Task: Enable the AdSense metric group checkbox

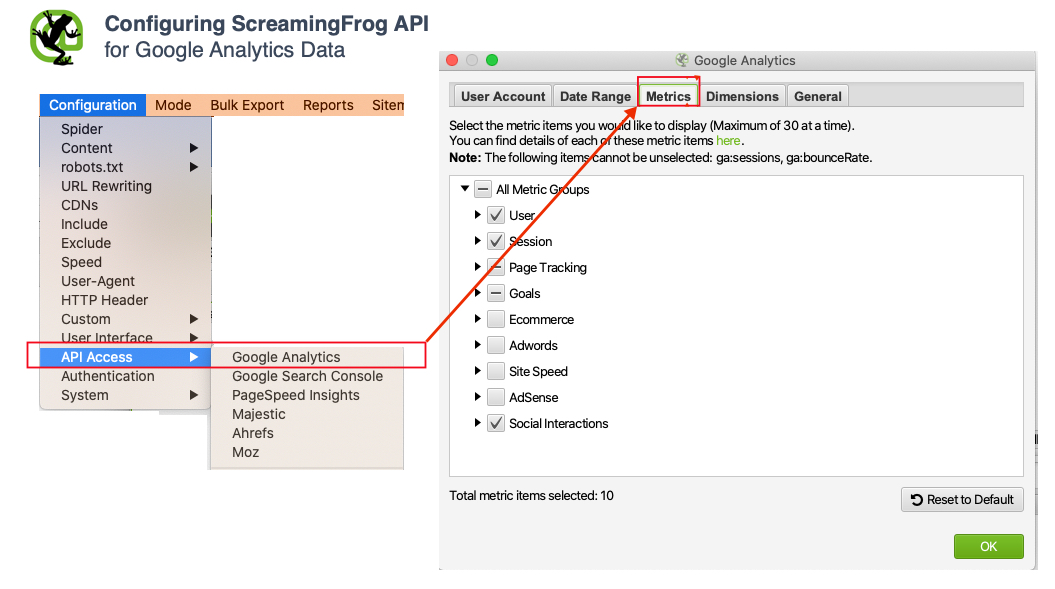Action: 496,397
